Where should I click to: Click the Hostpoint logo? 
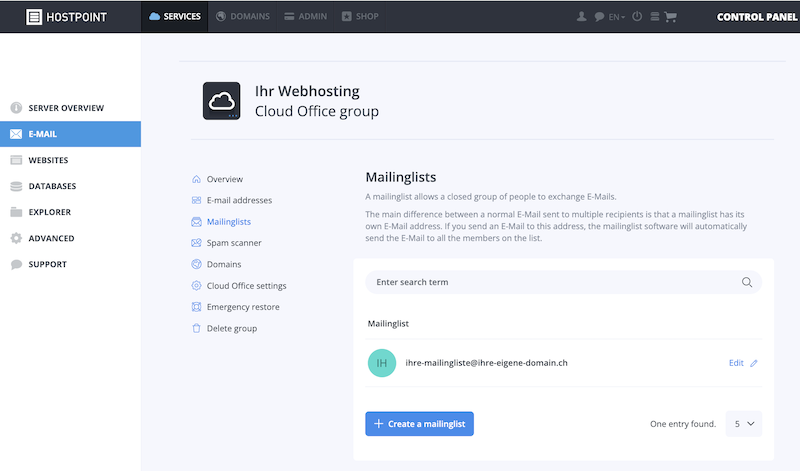point(66,17)
